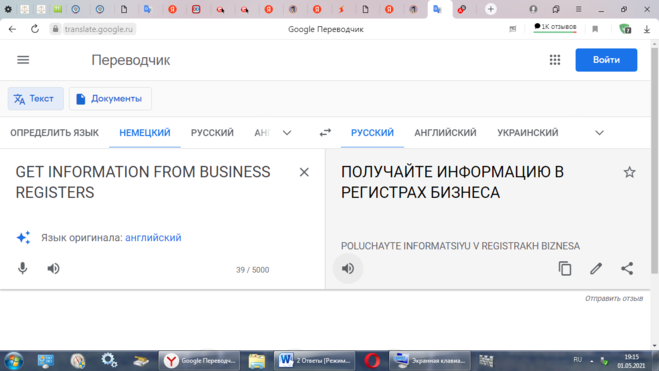Open the green shield protection extension
This screenshot has width=659, height=371.
click(625, 29)
